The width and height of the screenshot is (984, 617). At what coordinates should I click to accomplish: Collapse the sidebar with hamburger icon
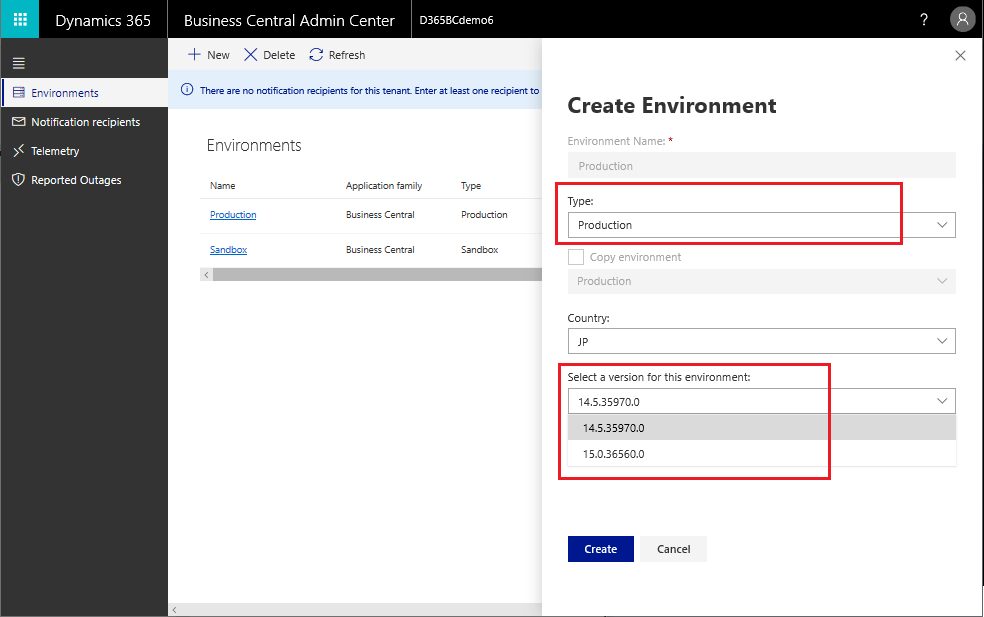coord(19,63)
